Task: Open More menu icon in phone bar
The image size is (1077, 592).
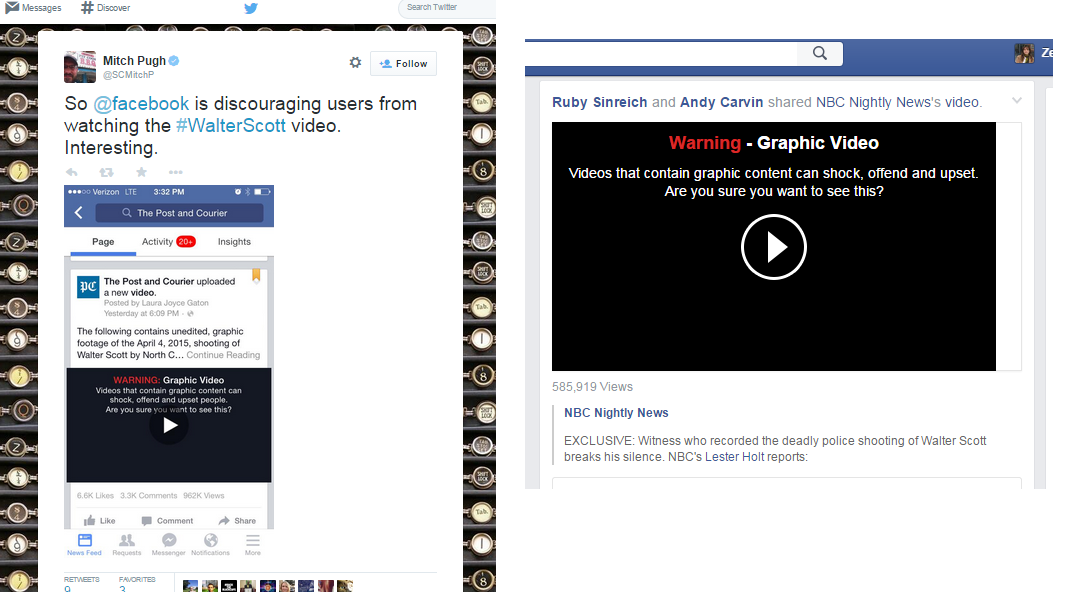Action: click(x=253, y=545)
